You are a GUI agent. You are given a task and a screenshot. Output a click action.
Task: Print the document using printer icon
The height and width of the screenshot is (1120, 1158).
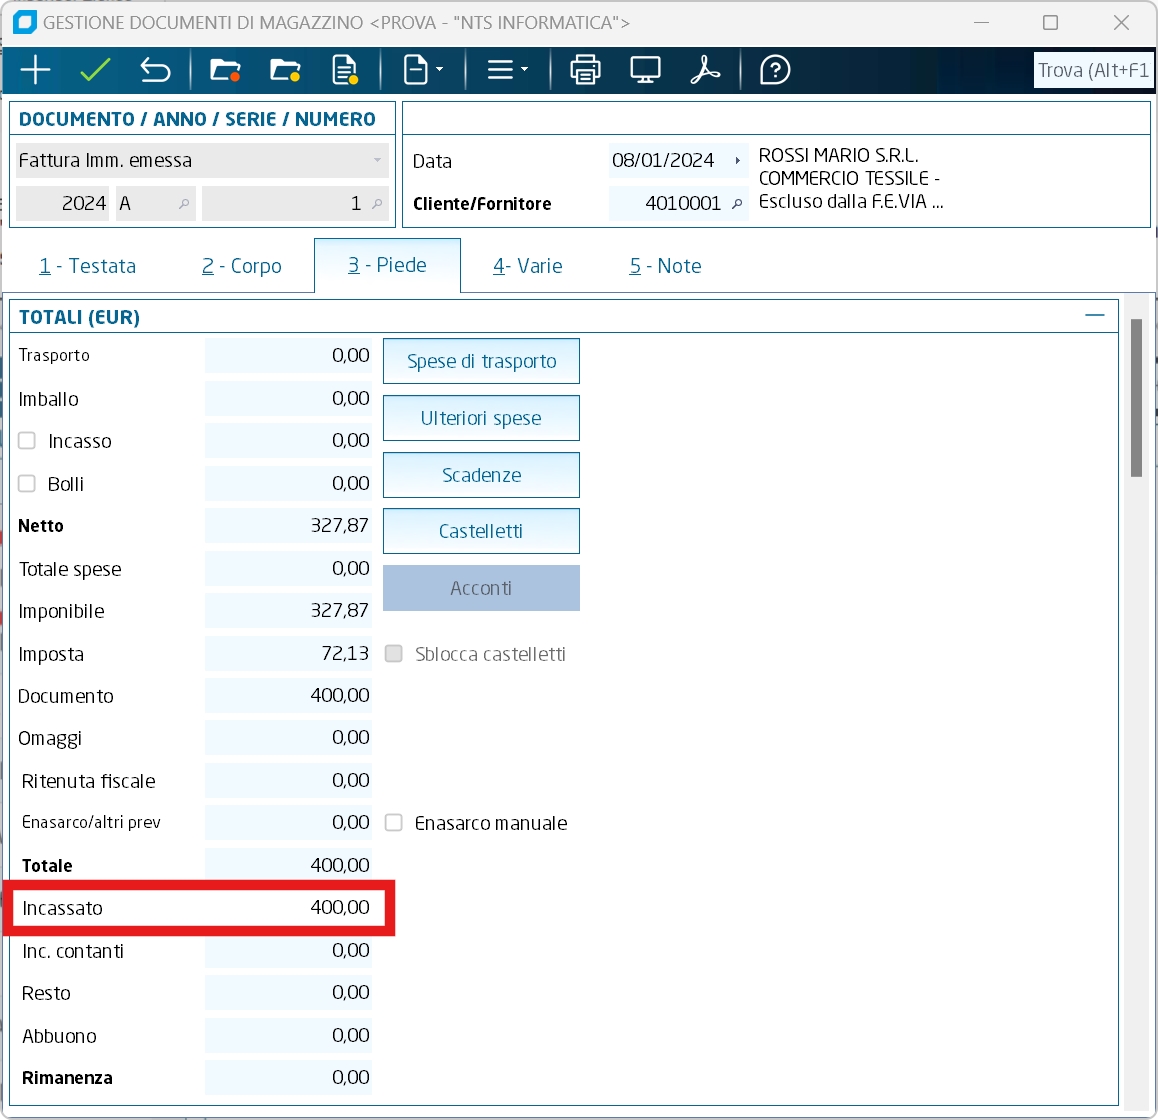(x=585, y=70)
